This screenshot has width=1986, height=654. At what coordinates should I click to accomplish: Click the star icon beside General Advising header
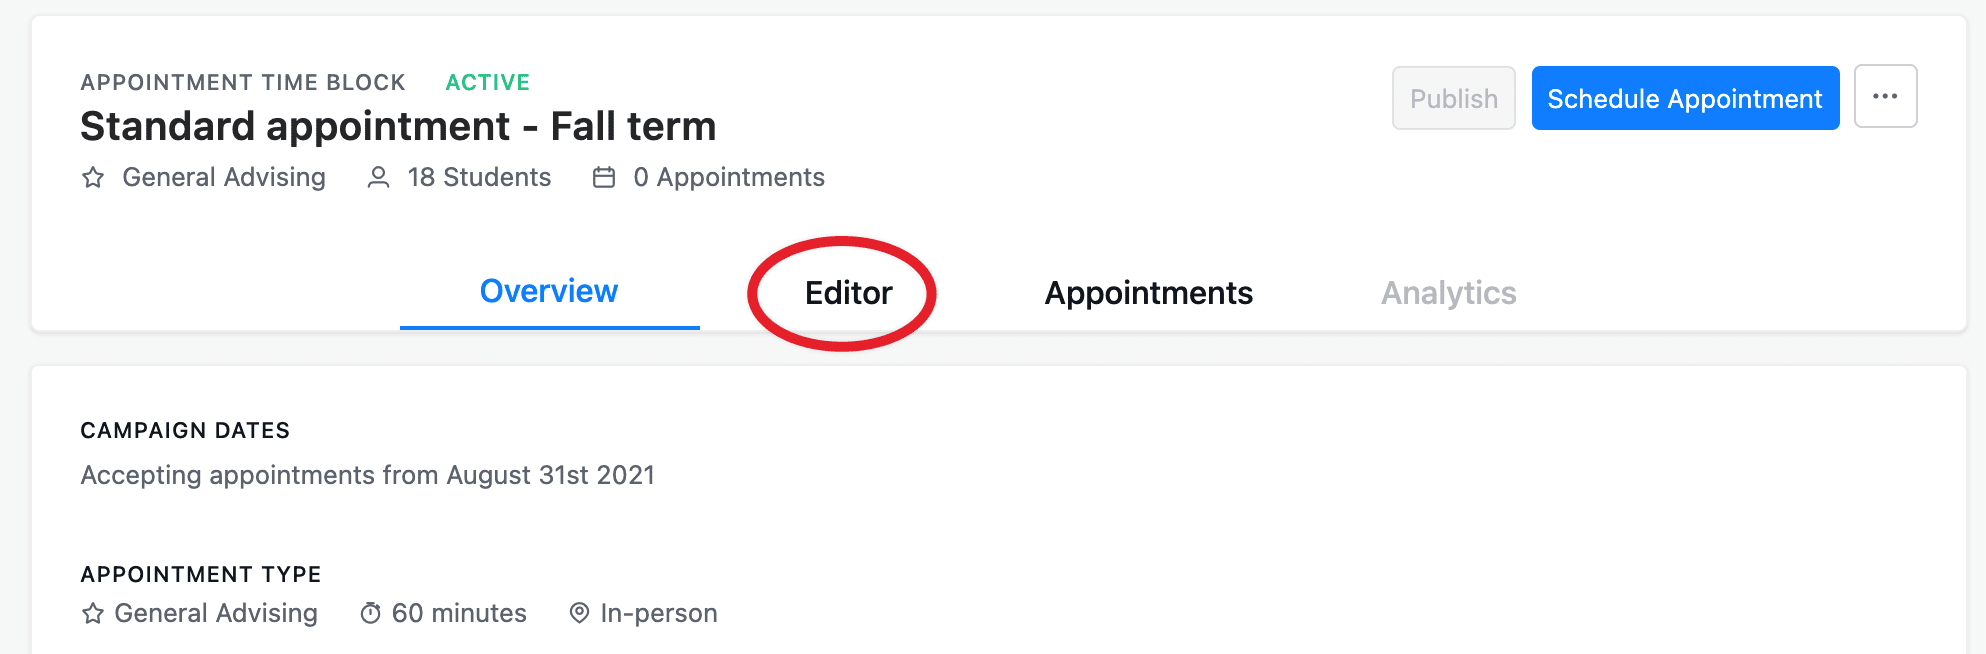click(93, 178)
